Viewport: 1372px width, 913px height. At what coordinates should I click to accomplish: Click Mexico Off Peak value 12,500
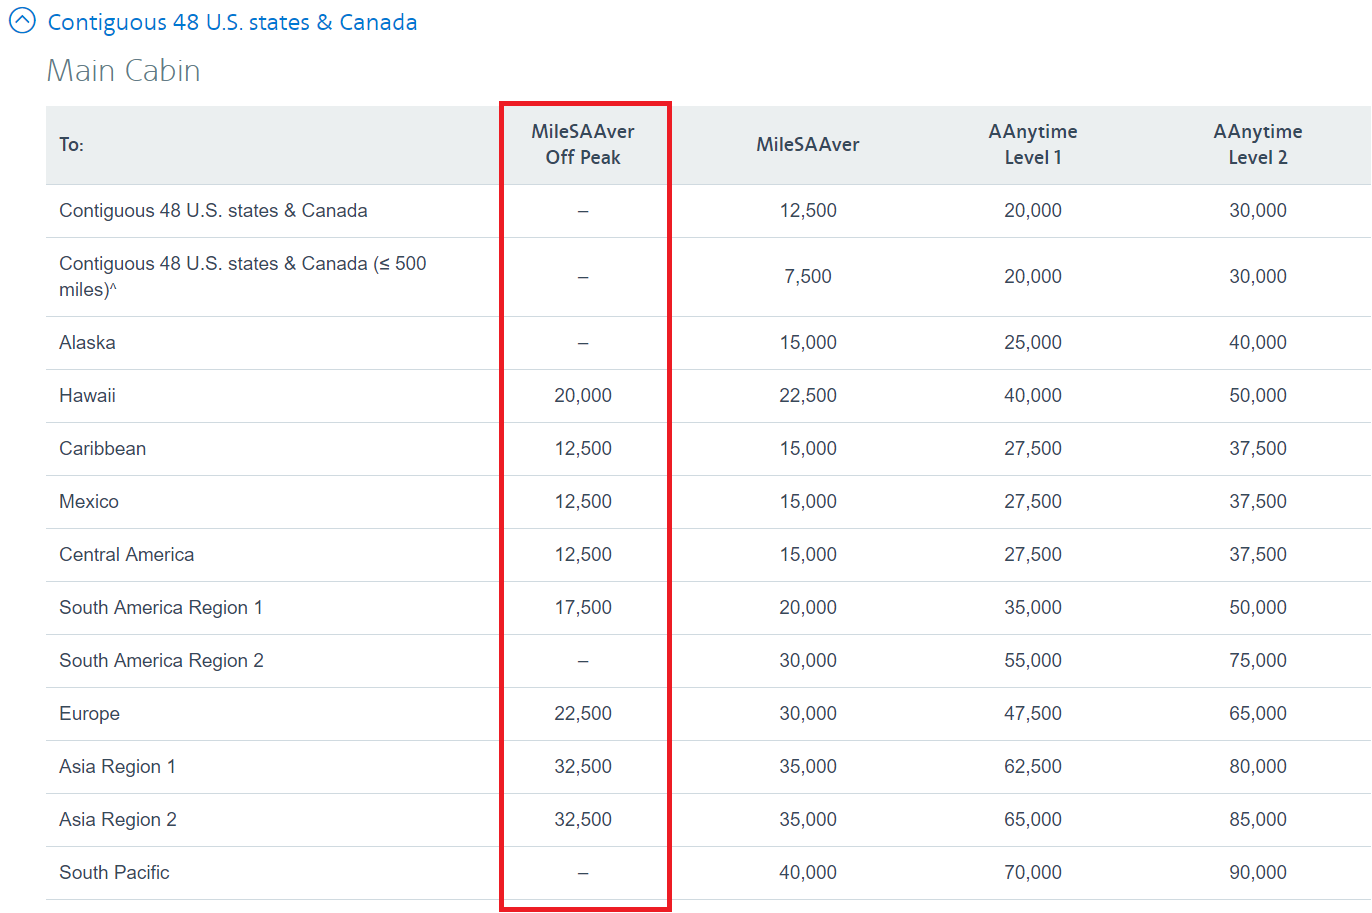point(583,502)
